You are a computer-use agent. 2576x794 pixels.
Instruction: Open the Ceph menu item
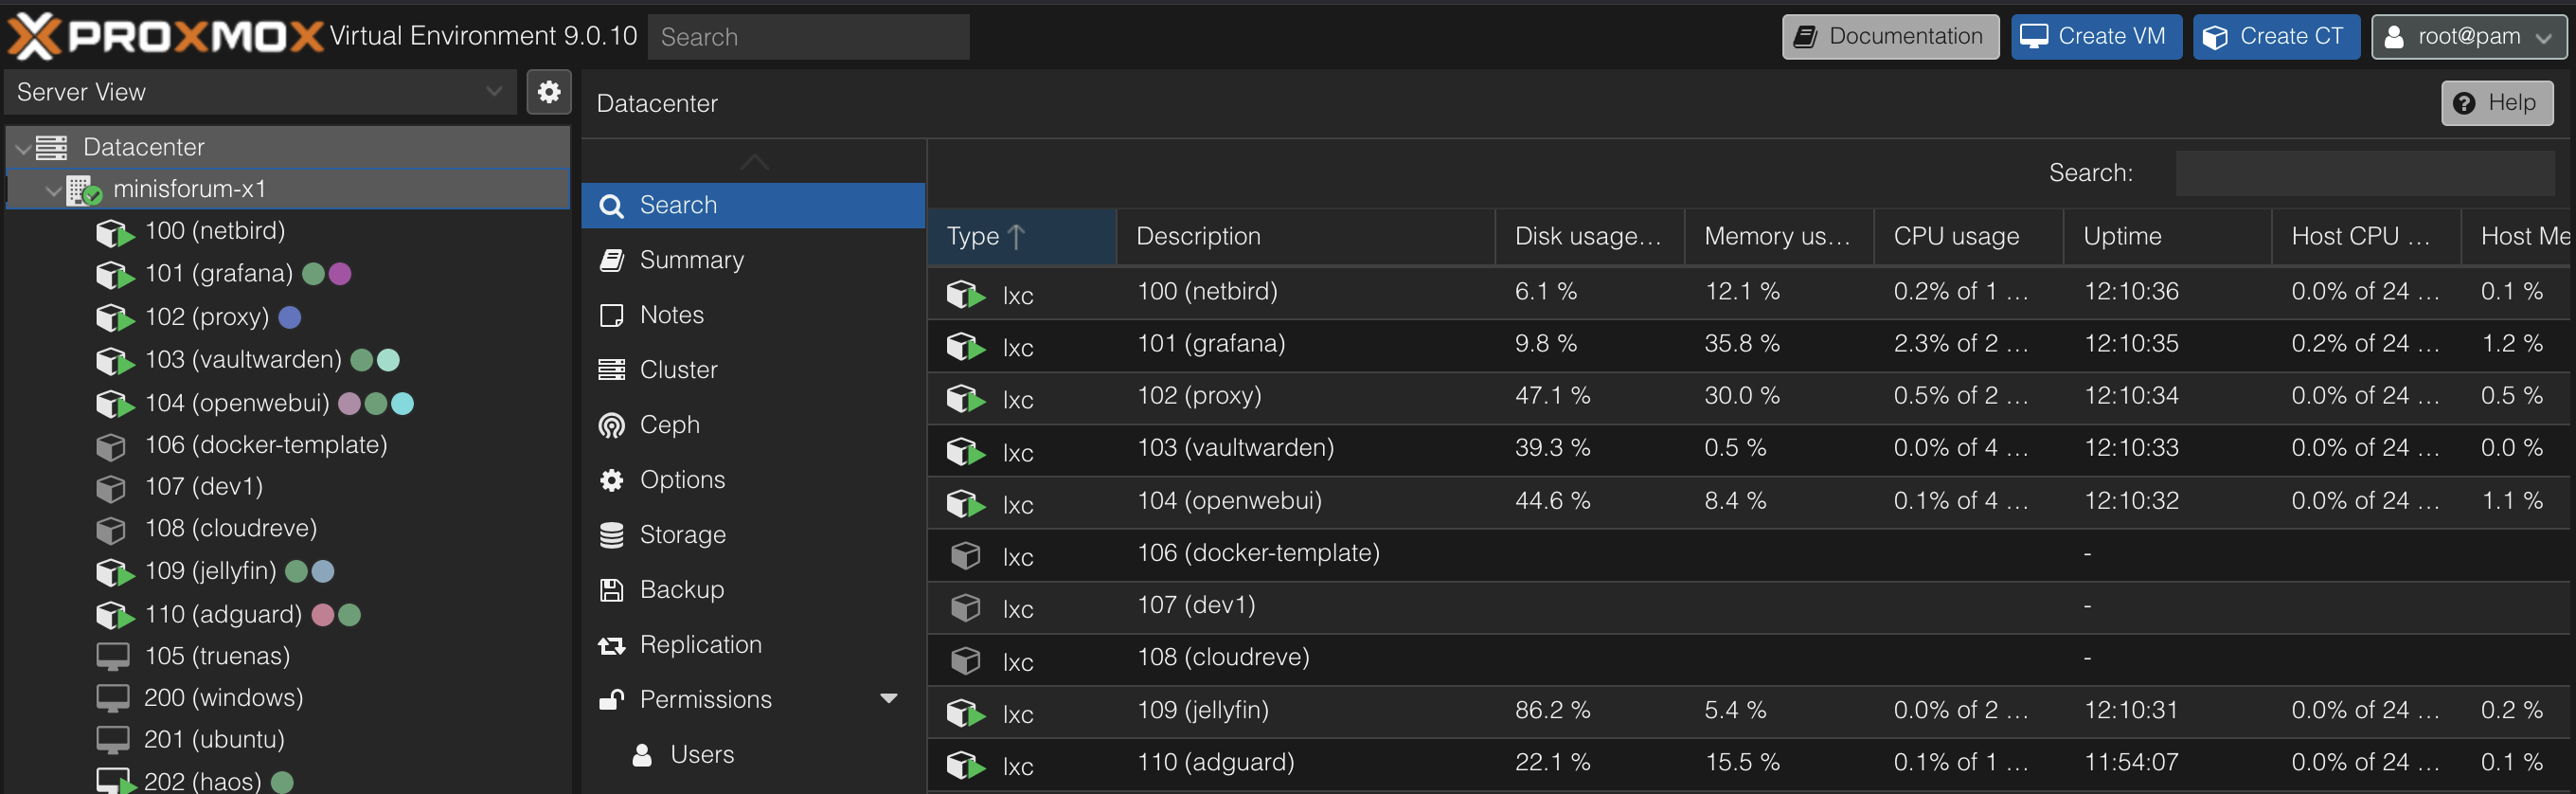pyautogui.click(x=753, y=425)
